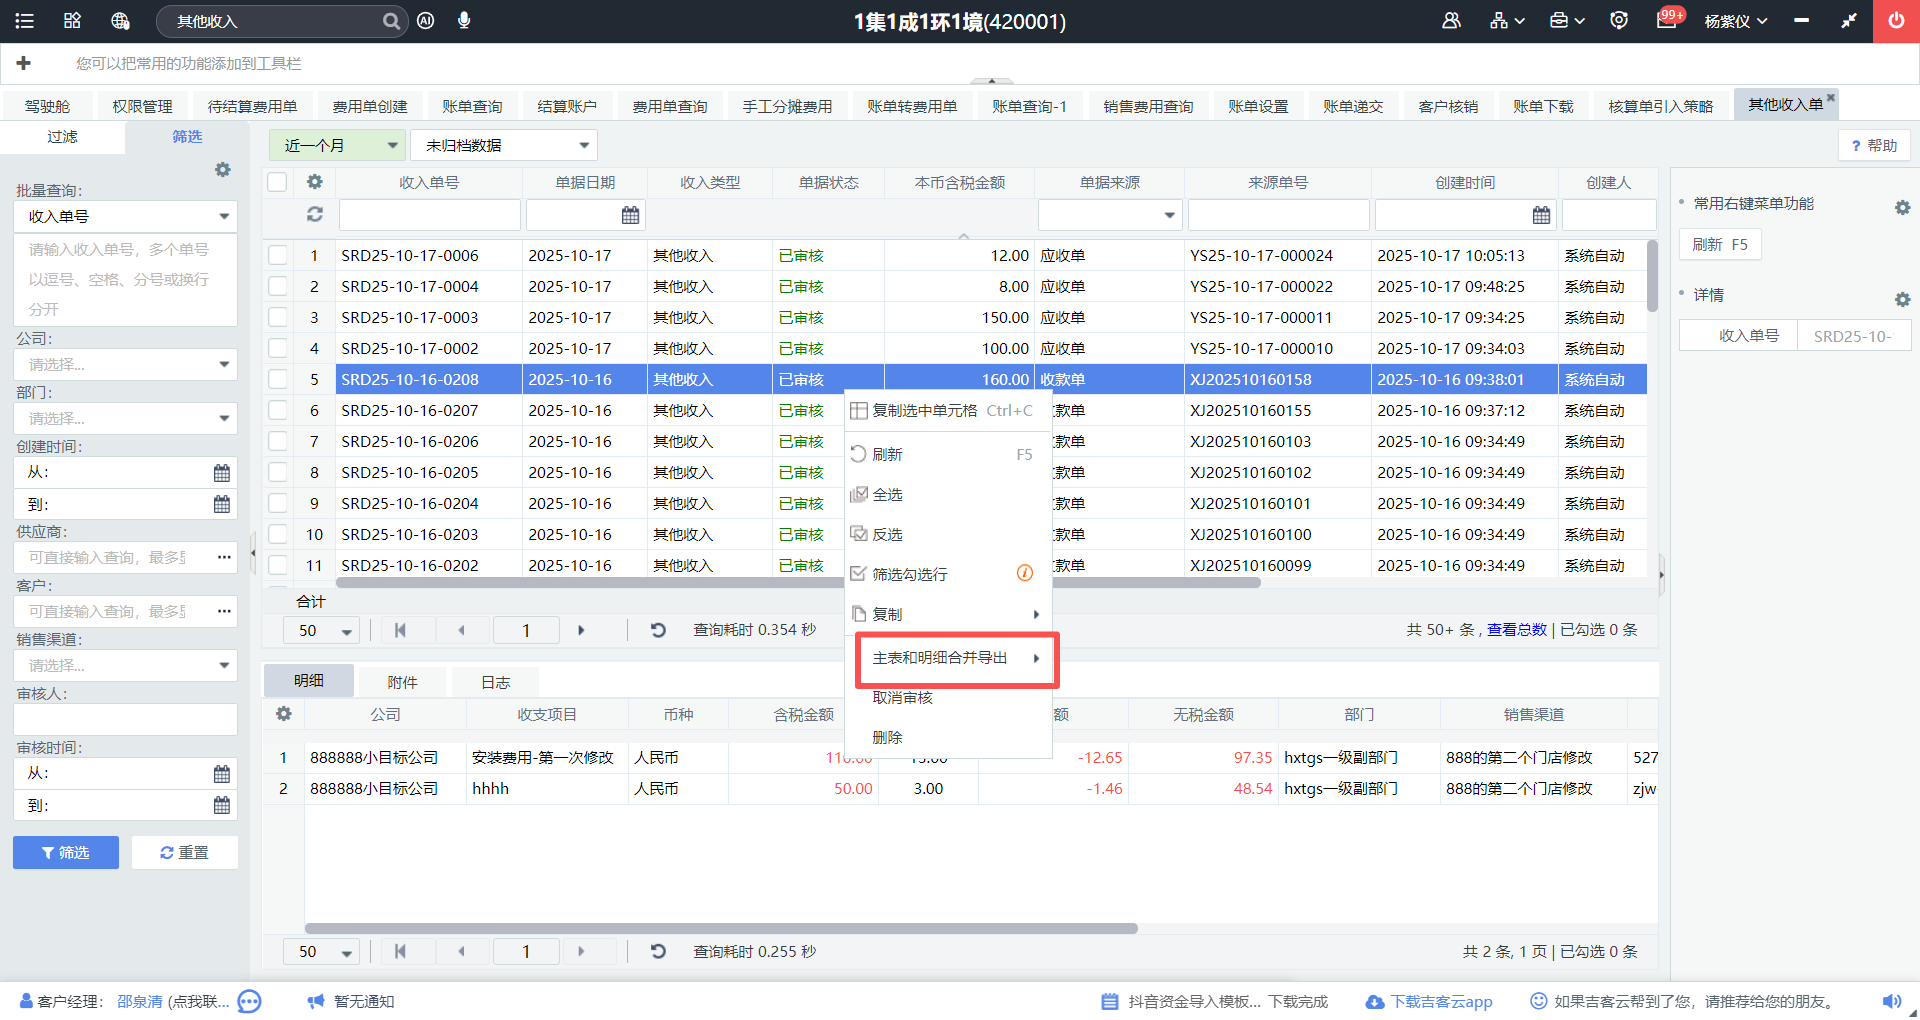
Task: Tick the checkbox for row SRD25-10-17-0003
Action: pyautogui.click(x=278, y=318)
